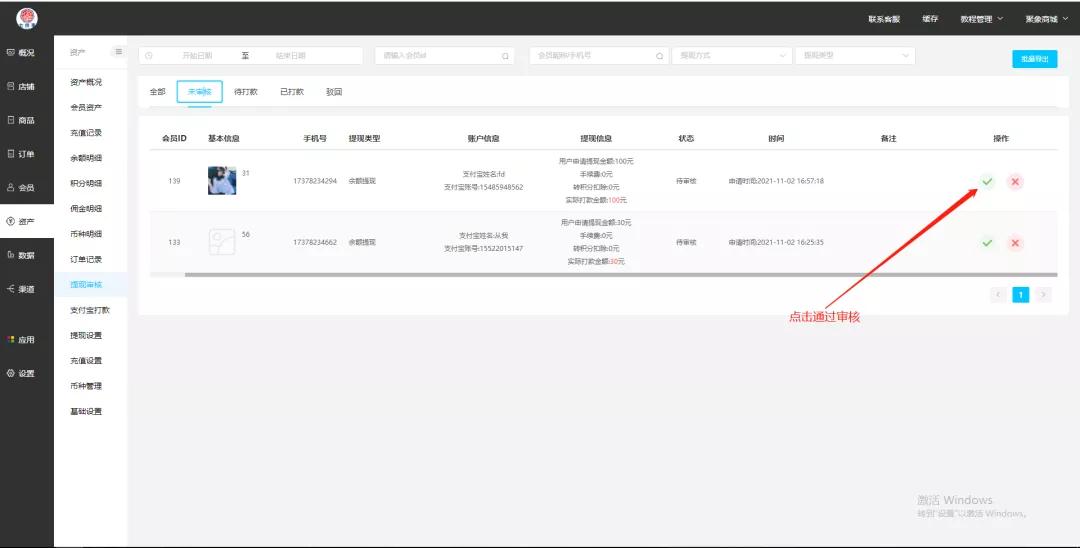Screen dimensions: 1080x548
Task: Open the 提现方式 withdrawal method dropdown
Action: (731, 56)
